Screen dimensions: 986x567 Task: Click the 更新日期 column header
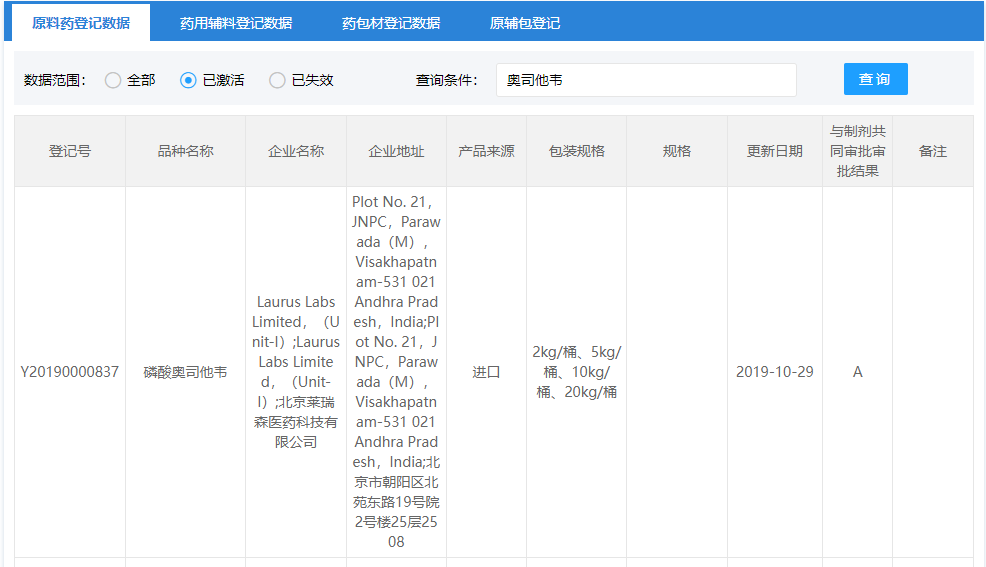coord(774,151)
